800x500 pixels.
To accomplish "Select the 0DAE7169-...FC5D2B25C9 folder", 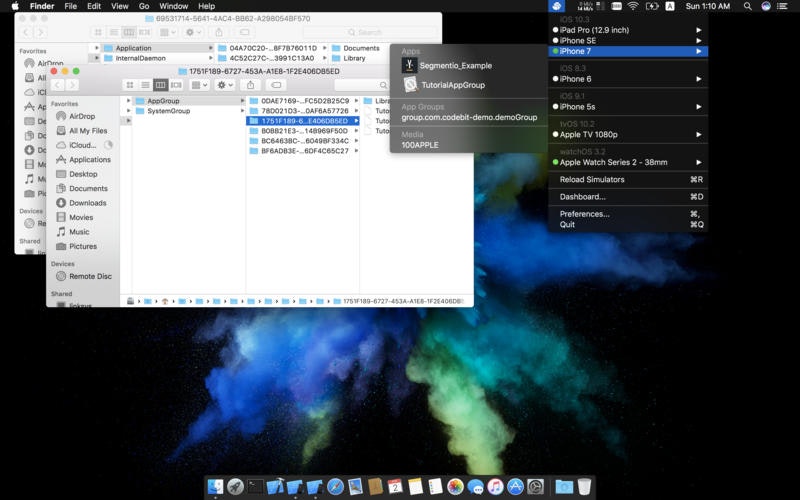I will pos(303,101).
